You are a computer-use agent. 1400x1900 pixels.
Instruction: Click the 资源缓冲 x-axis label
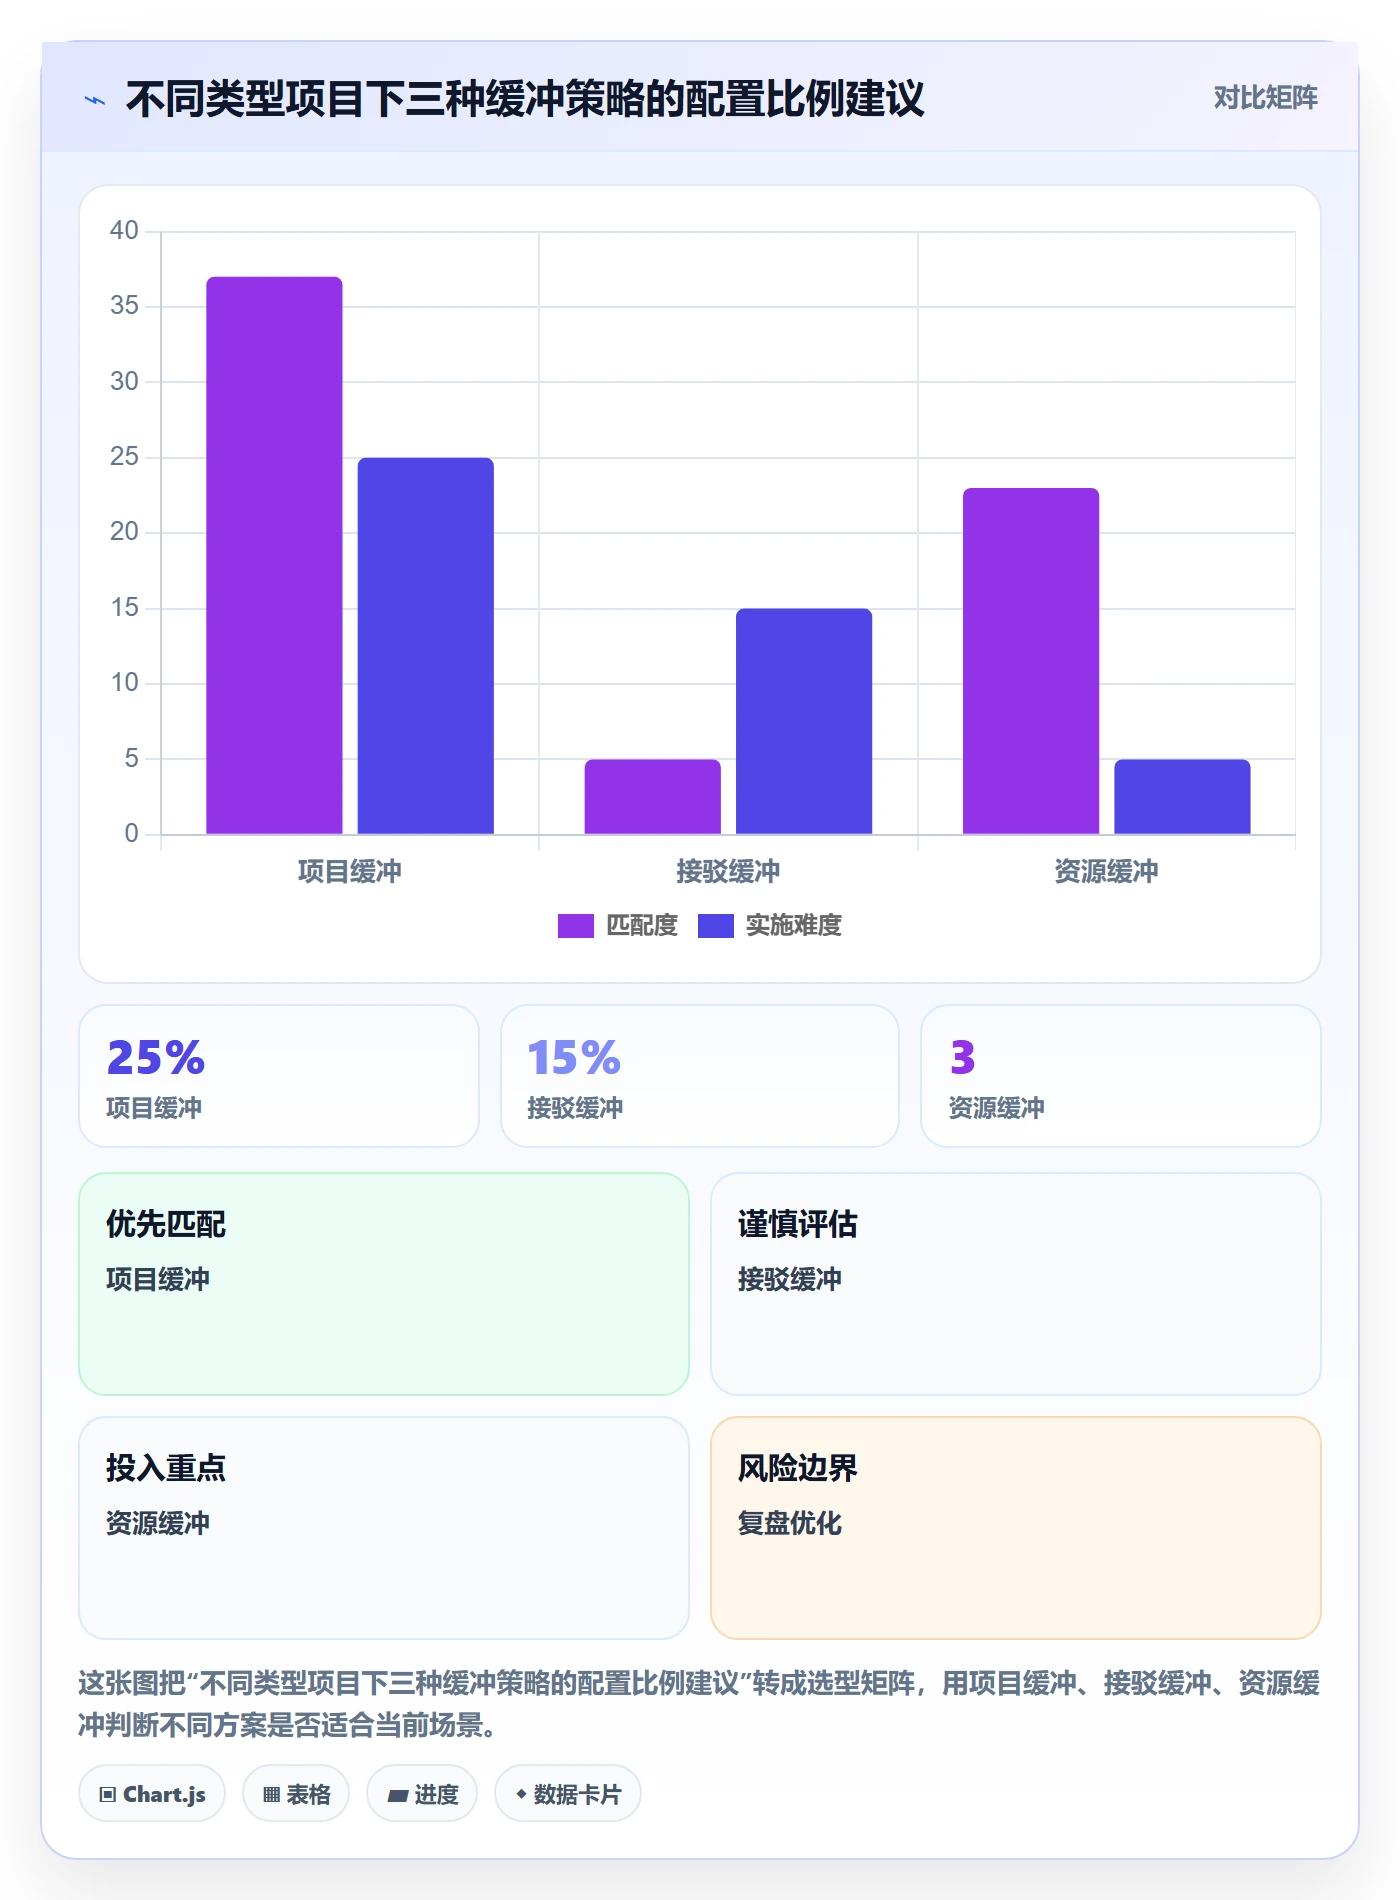point(1106,872)
